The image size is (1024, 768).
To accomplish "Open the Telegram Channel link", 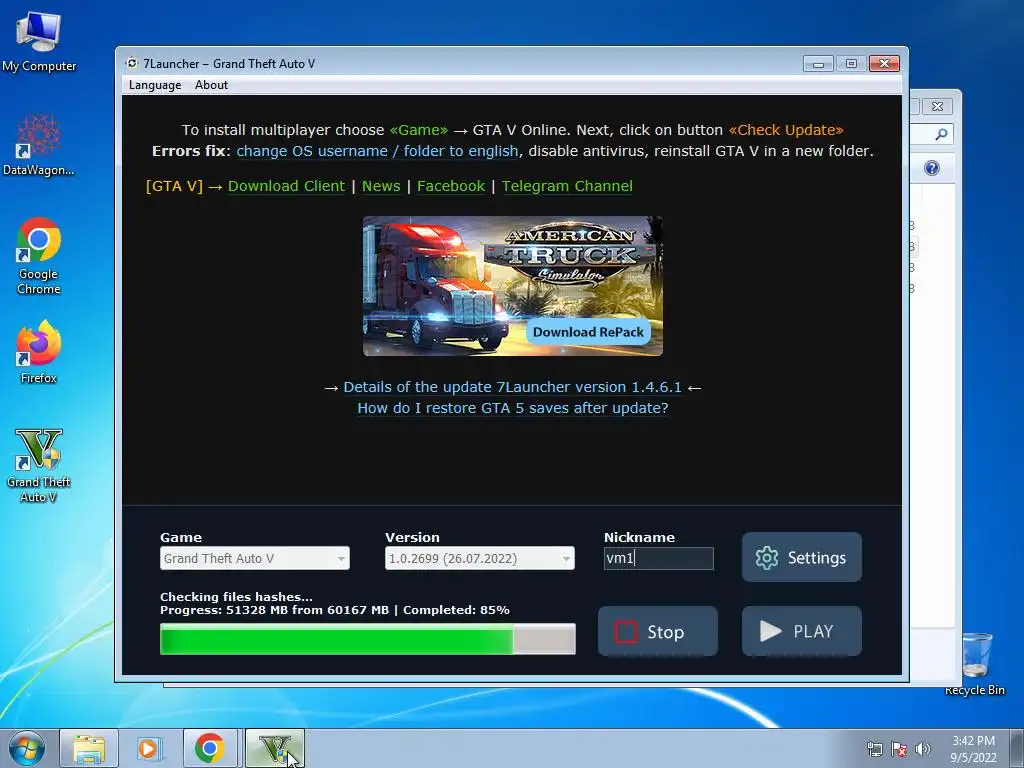I will click(x=567, y=186).
